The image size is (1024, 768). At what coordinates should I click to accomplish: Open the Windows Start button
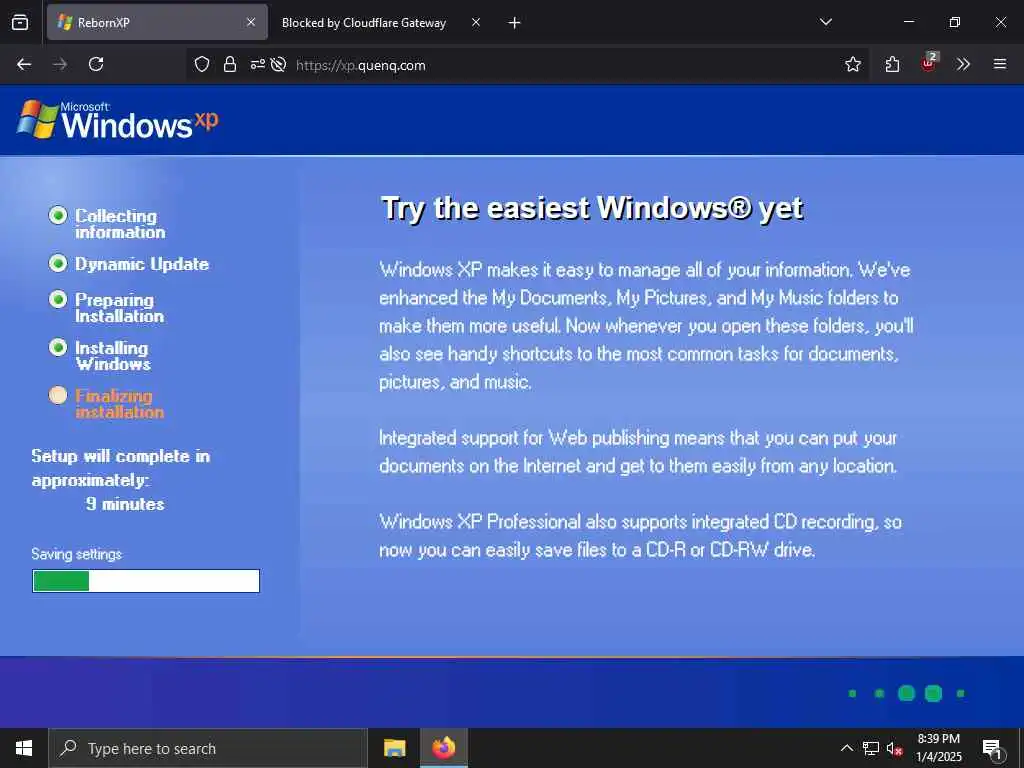[x=24, y=748]
